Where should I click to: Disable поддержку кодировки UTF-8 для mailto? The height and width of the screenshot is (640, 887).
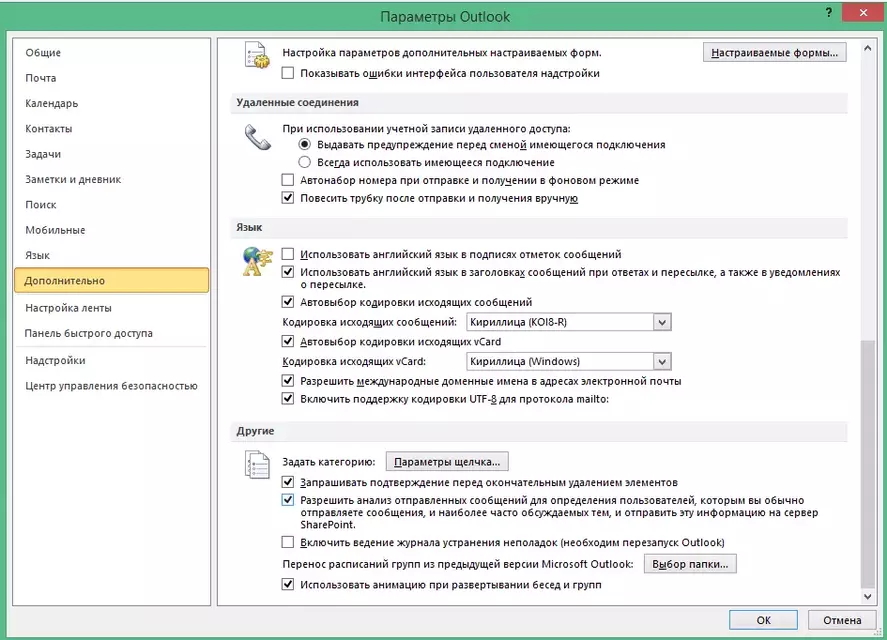point(288,399)
